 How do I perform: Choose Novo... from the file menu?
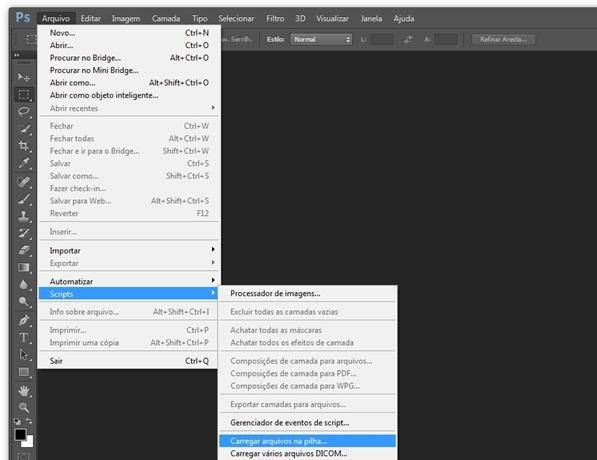[129, 33]
